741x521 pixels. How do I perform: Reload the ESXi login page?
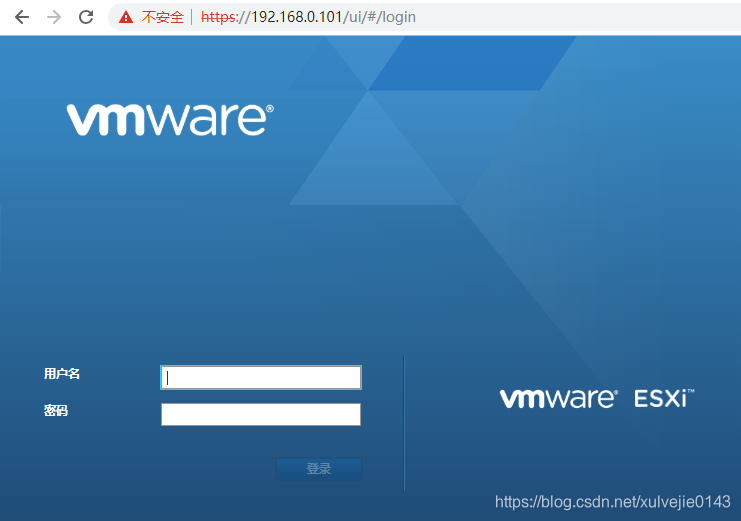[86, 17]
